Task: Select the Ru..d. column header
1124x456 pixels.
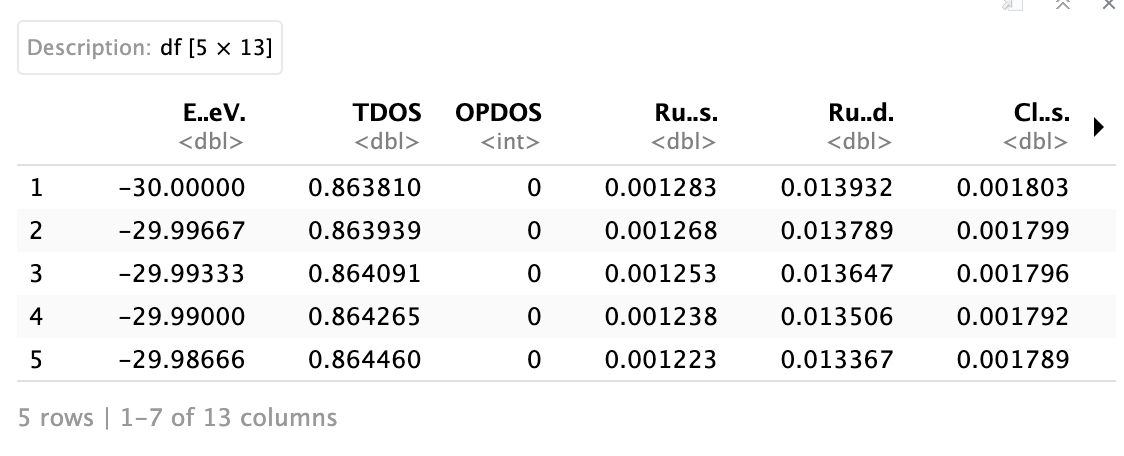Action: [x=861, y=113]
